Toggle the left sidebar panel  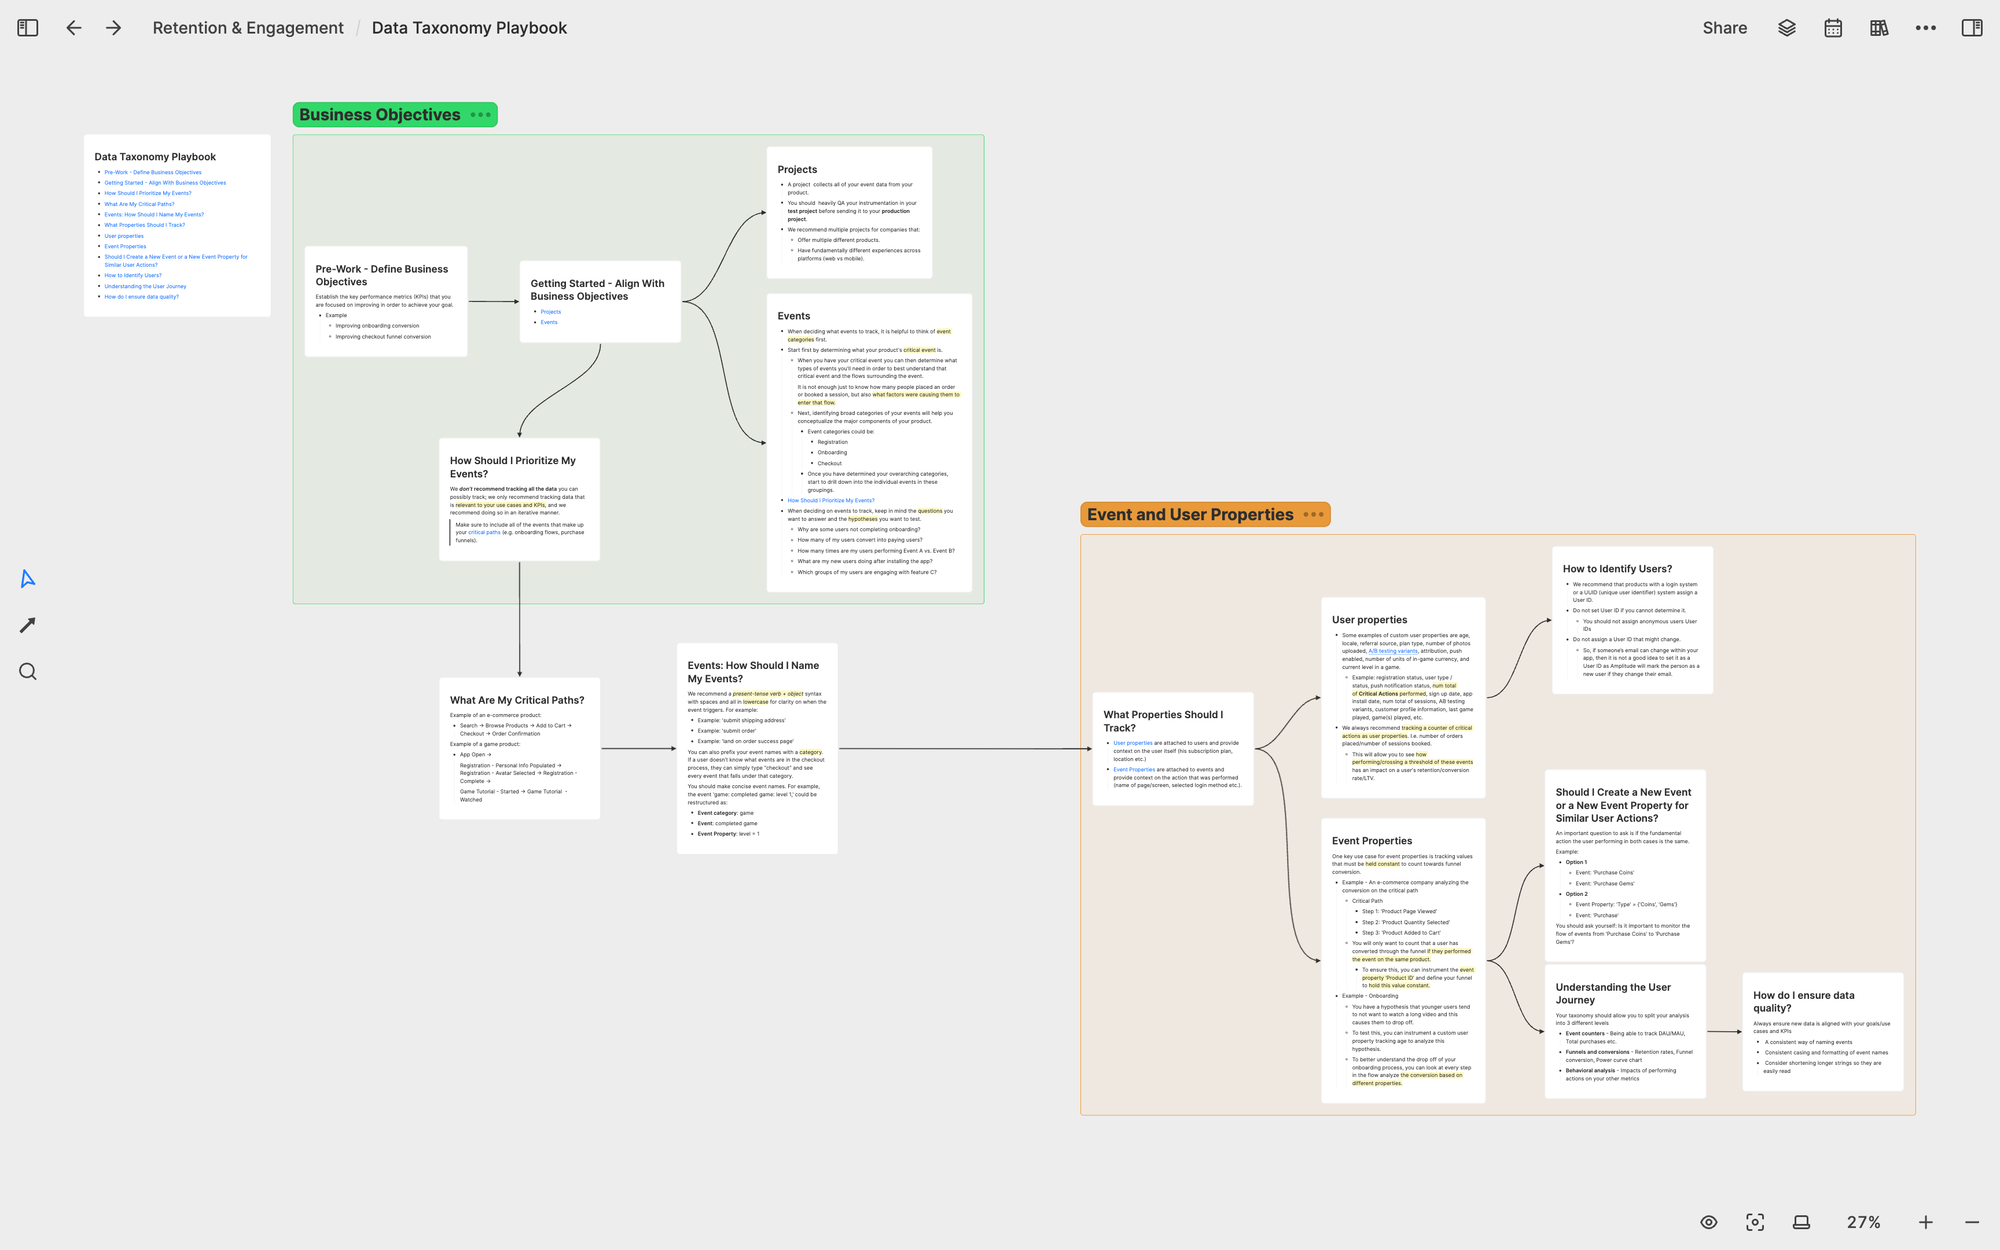point(28,28)
